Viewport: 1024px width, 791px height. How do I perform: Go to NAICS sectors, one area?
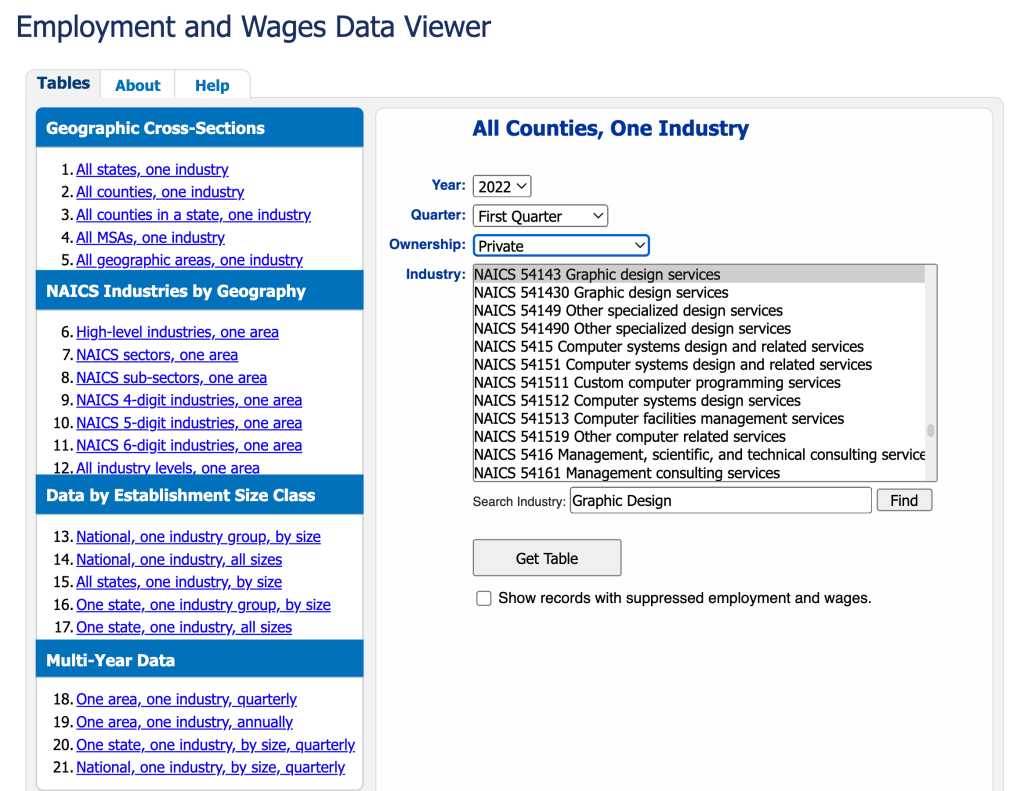tap(157, 355)
